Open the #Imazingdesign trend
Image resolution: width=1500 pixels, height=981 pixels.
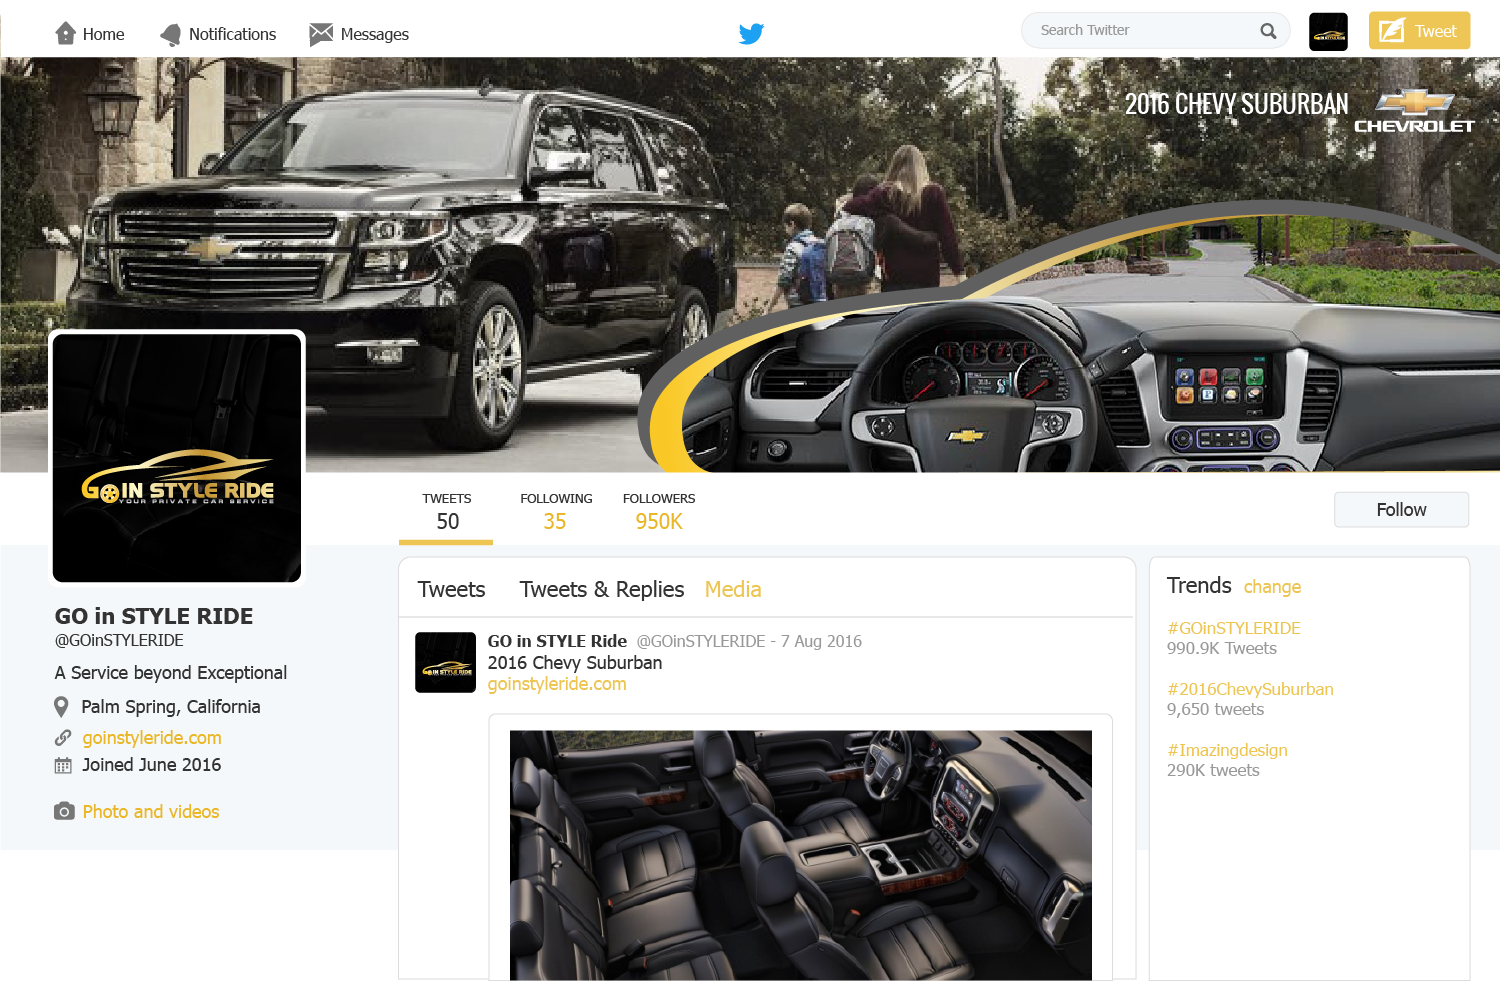pyautogui.click(x=1227, y=750)
